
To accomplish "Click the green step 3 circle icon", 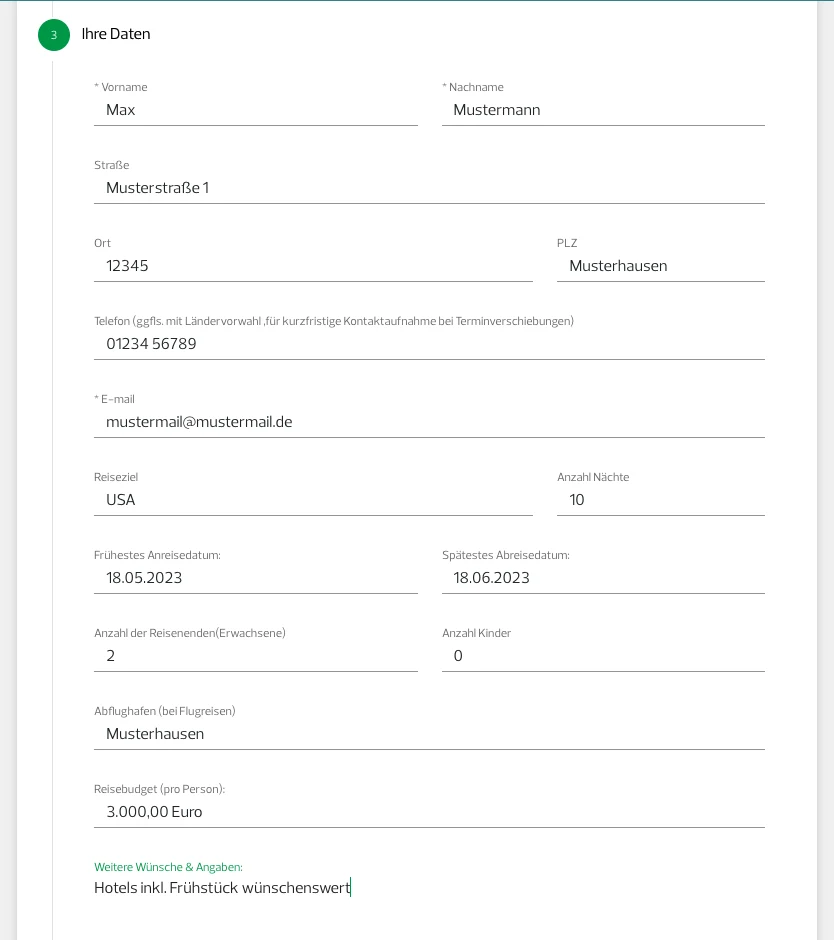I will coord(54,35).
